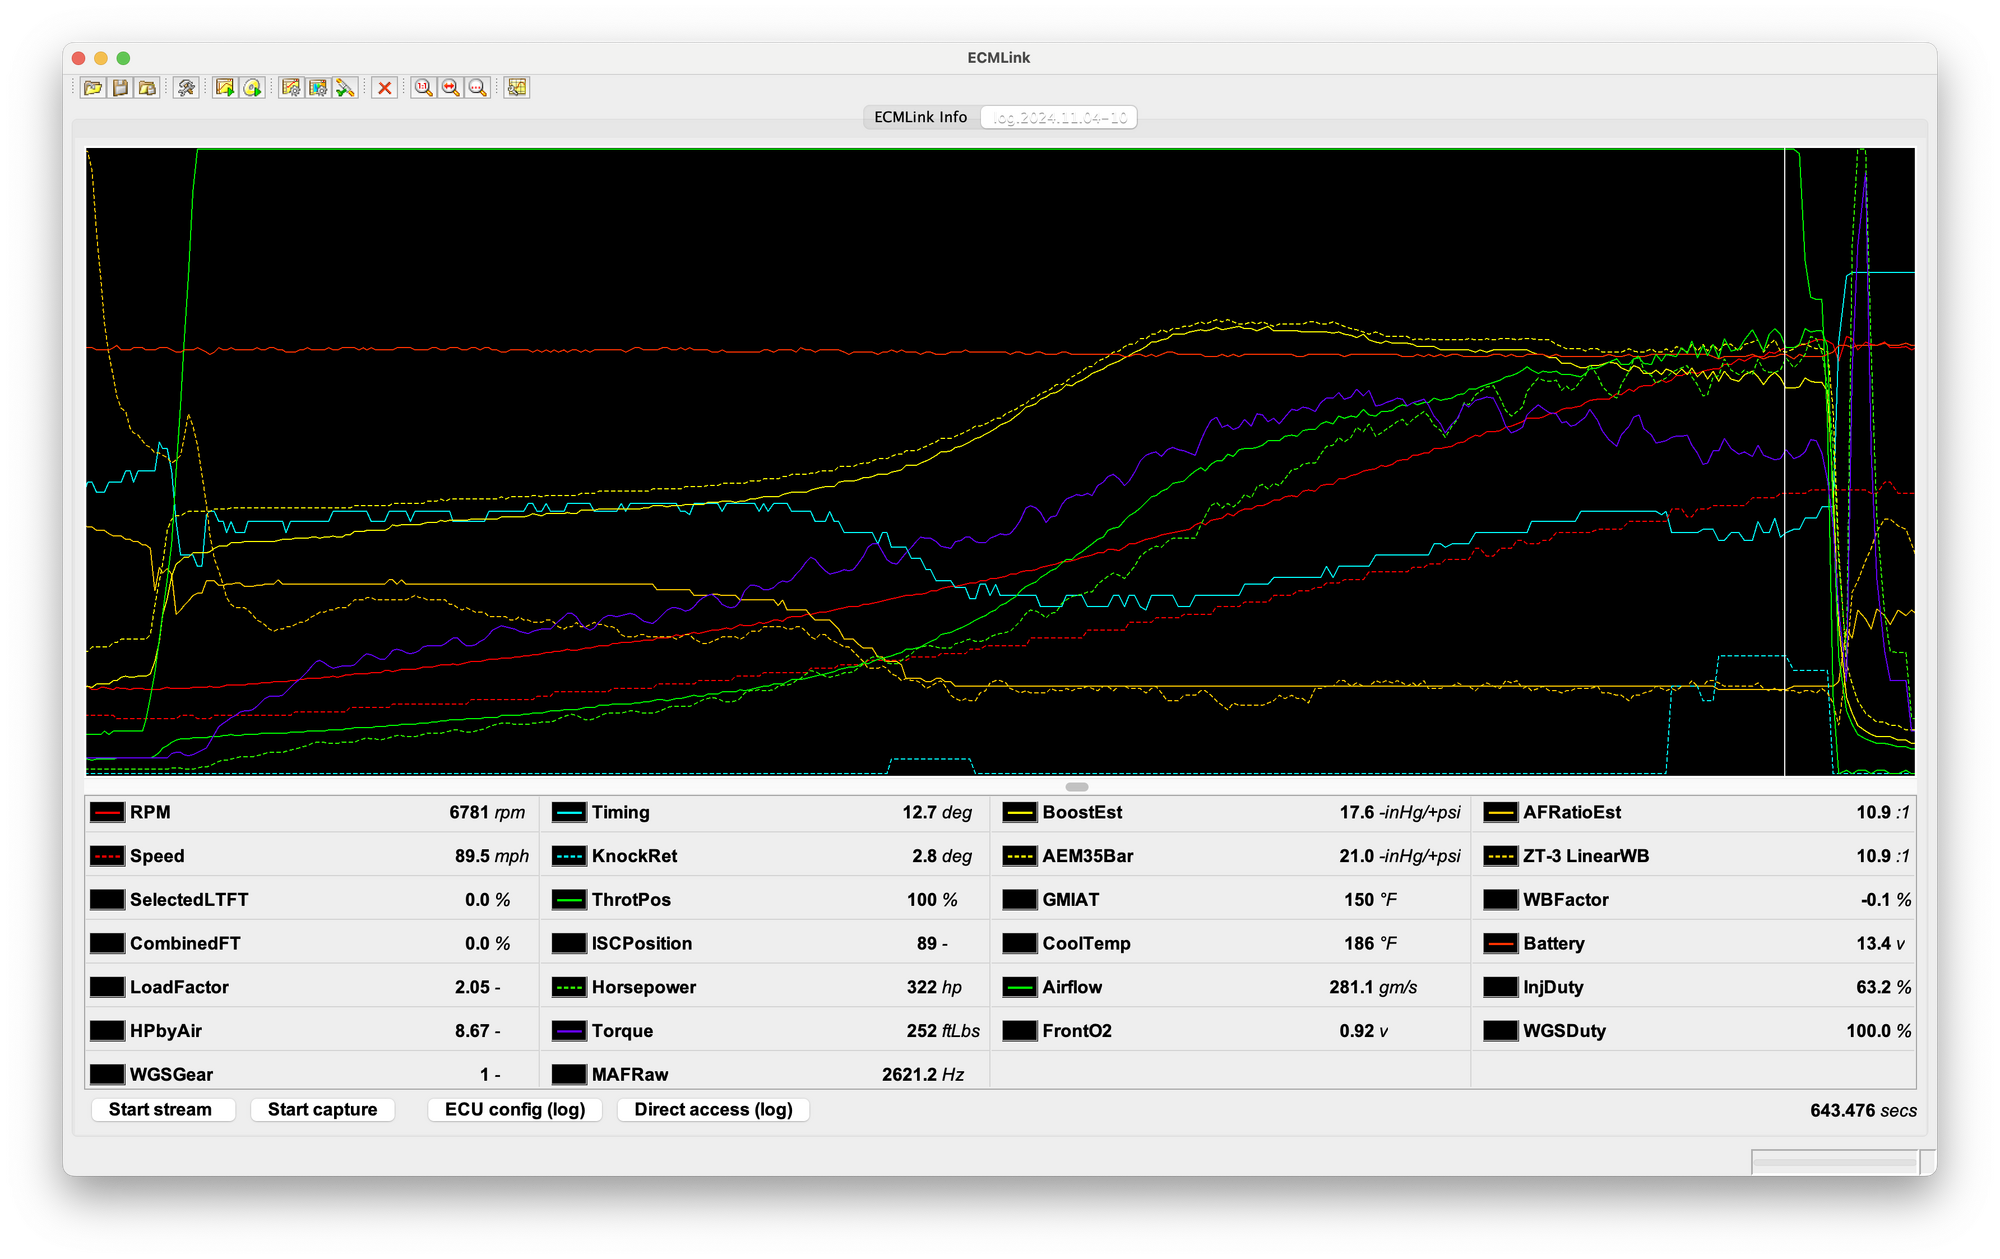Select the ISCPosition legend label
This screenshot has height=1259, width=2000.
641,943
